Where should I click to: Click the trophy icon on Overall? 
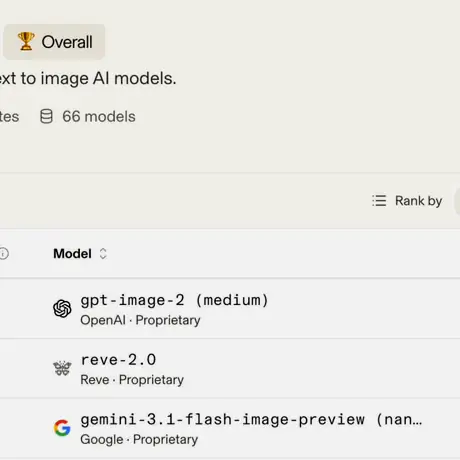[26, 41]
